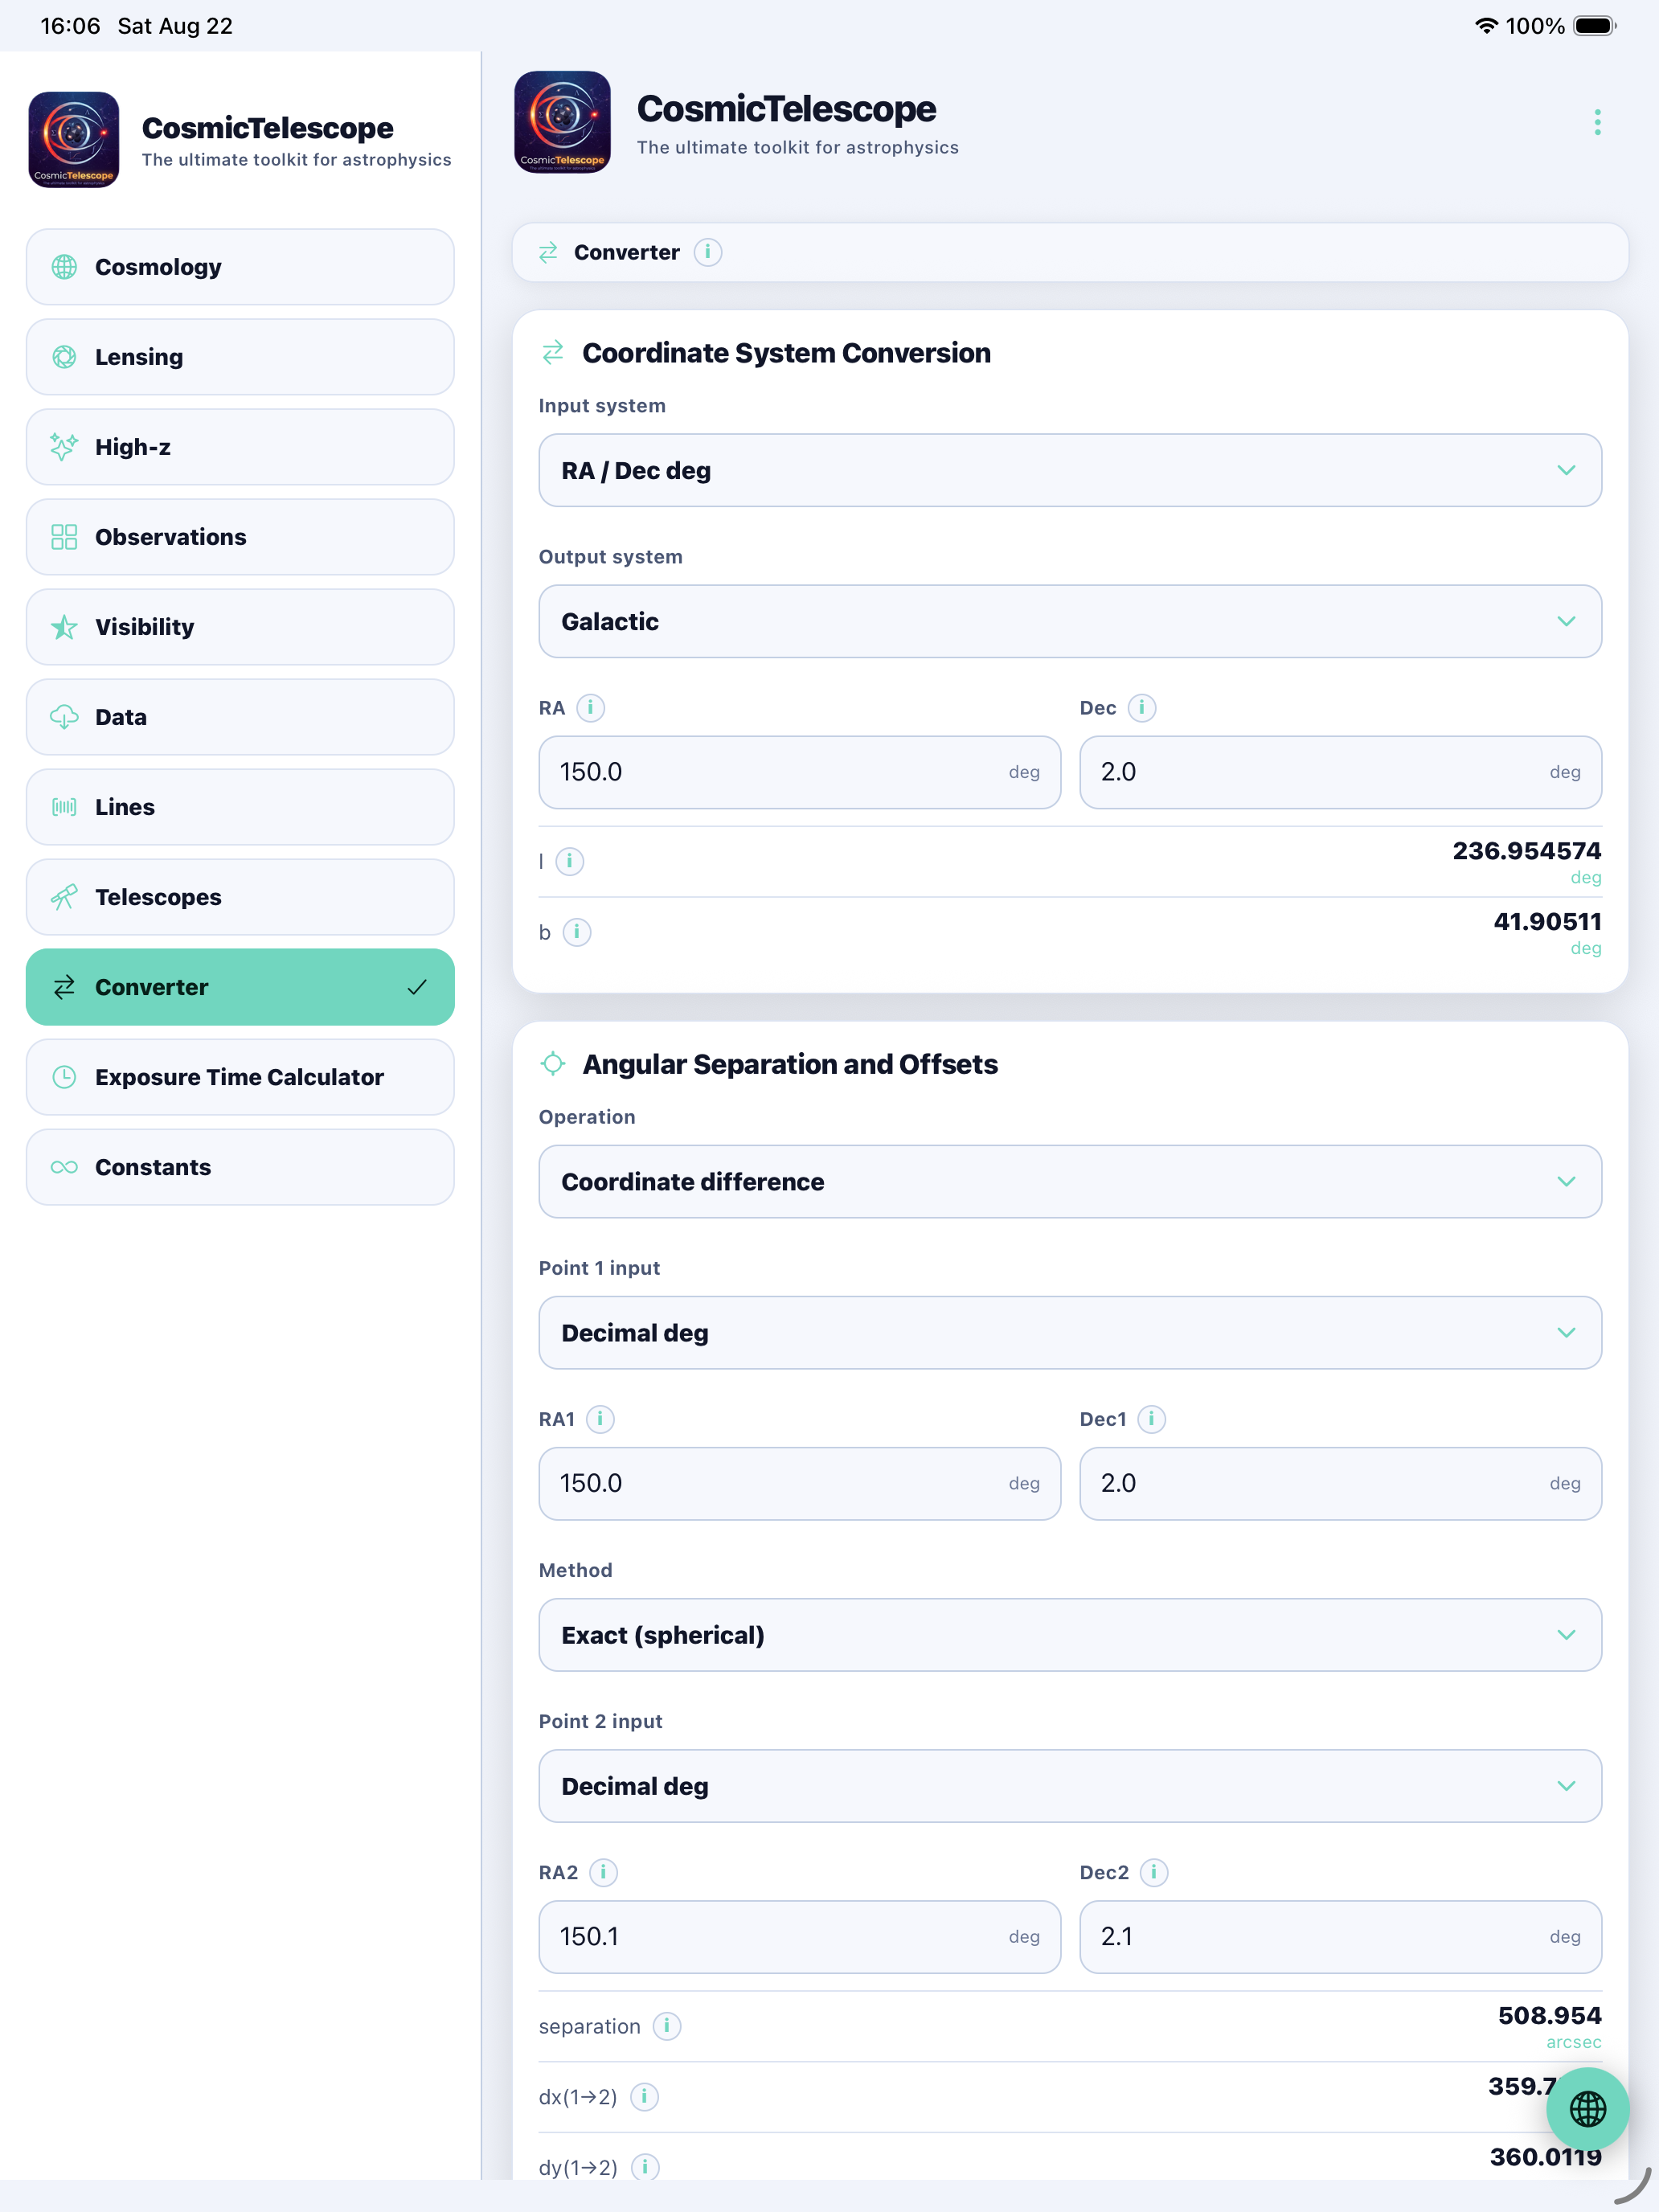Open the Point 1 input dropdown
Screen dimensions: 1659x2212
pos(1070,1333)
